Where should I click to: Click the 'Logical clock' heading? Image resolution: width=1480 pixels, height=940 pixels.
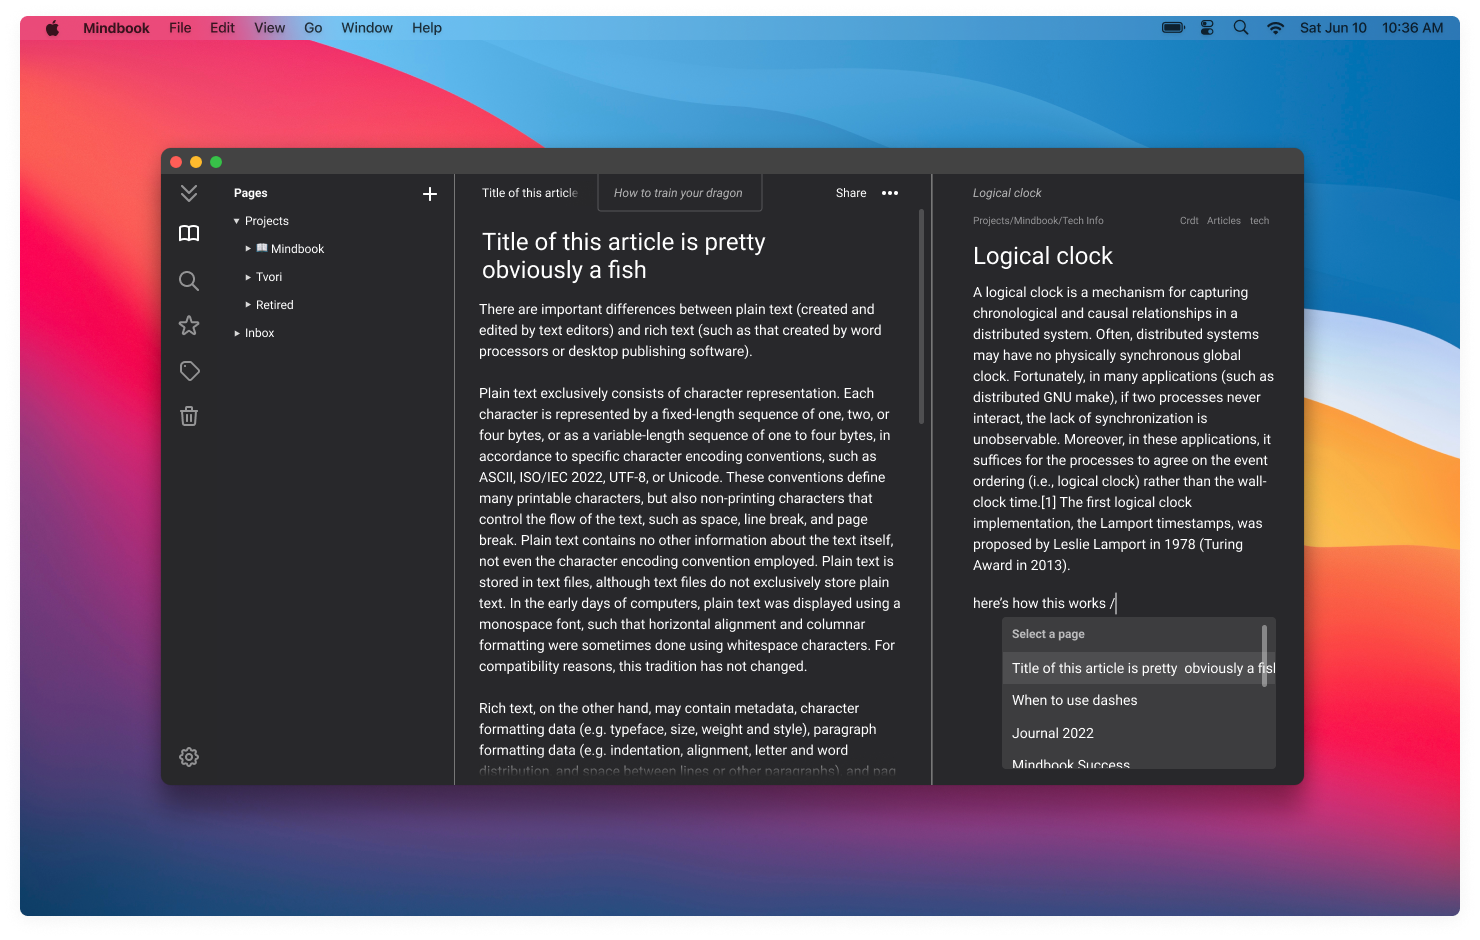click(x=1043, y=256)
